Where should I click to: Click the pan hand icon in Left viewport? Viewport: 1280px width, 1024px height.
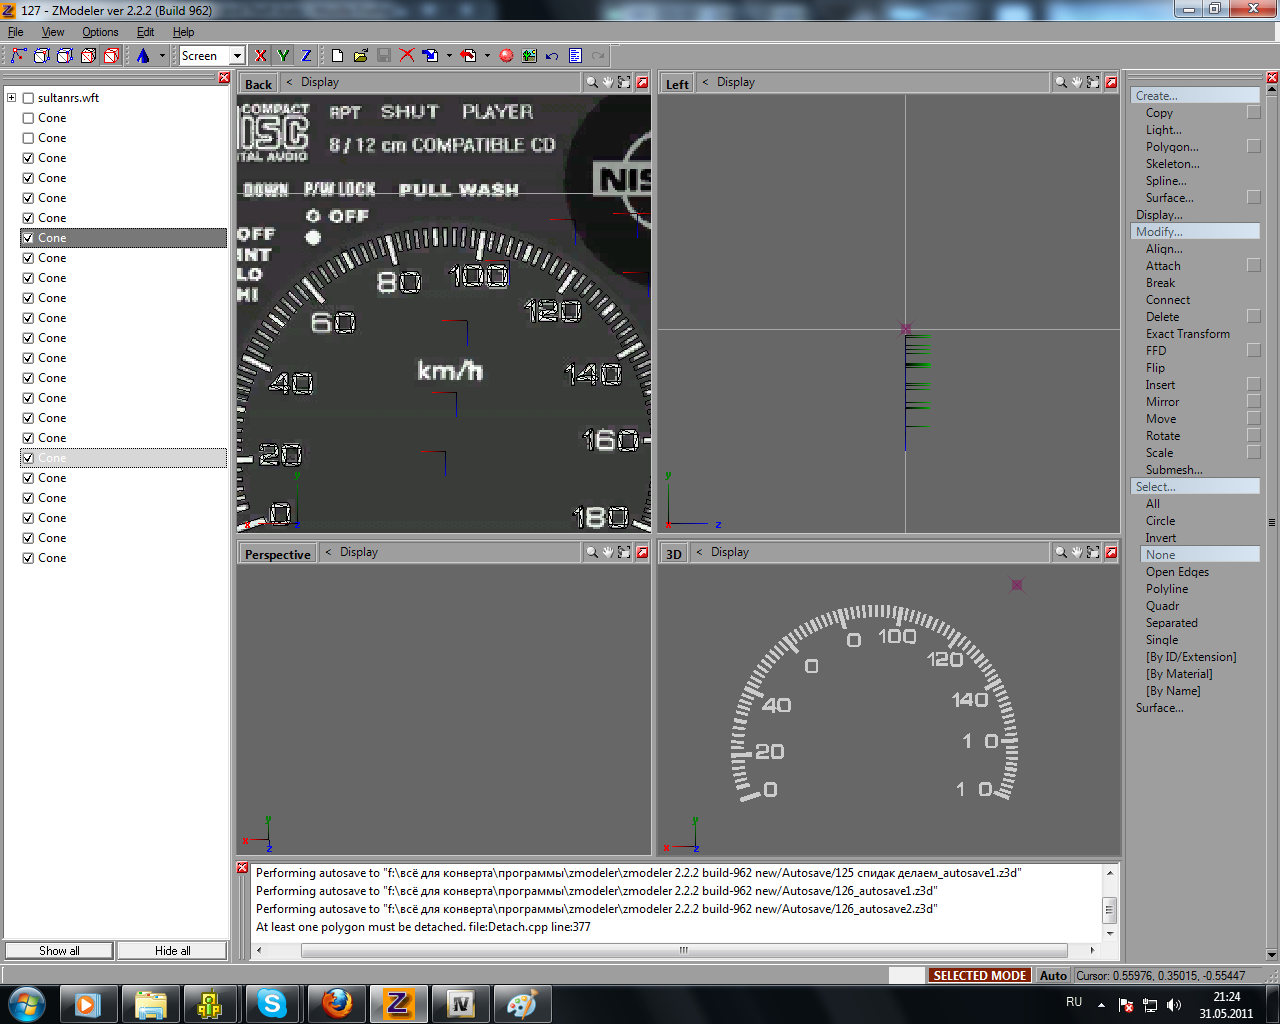1077,83
